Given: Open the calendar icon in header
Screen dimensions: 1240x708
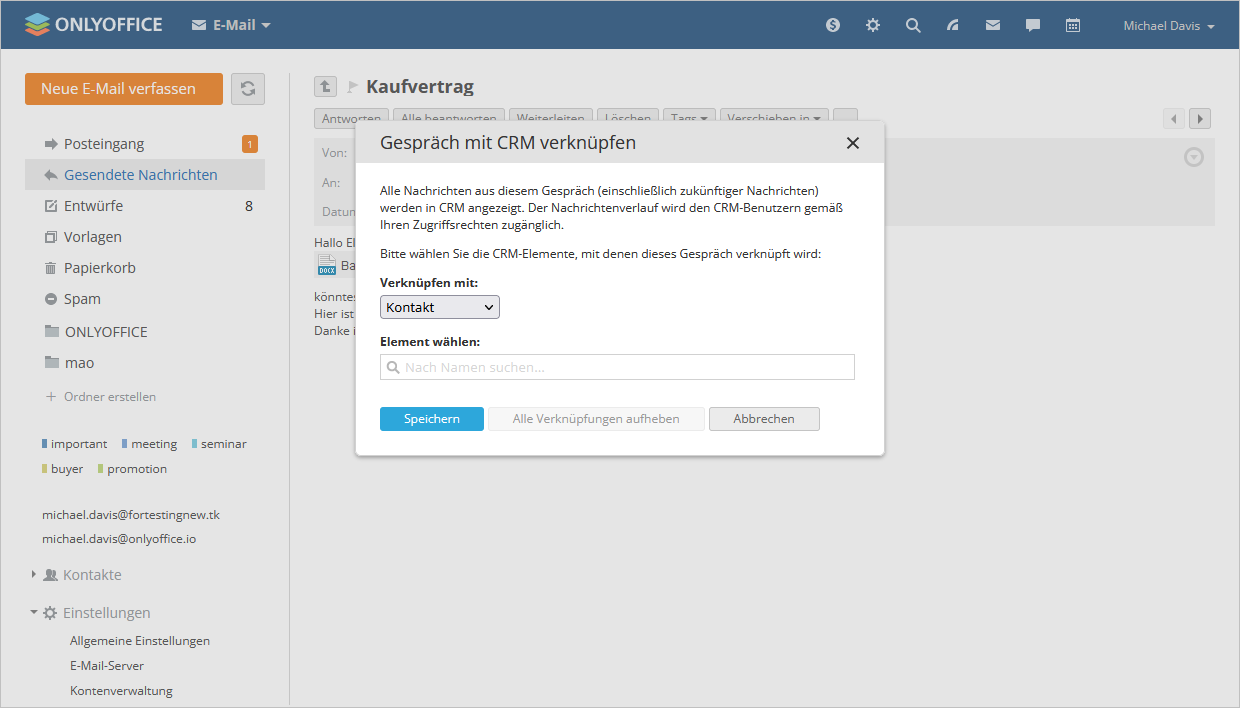Looking at the screenshot, I should coord(1073,25).
